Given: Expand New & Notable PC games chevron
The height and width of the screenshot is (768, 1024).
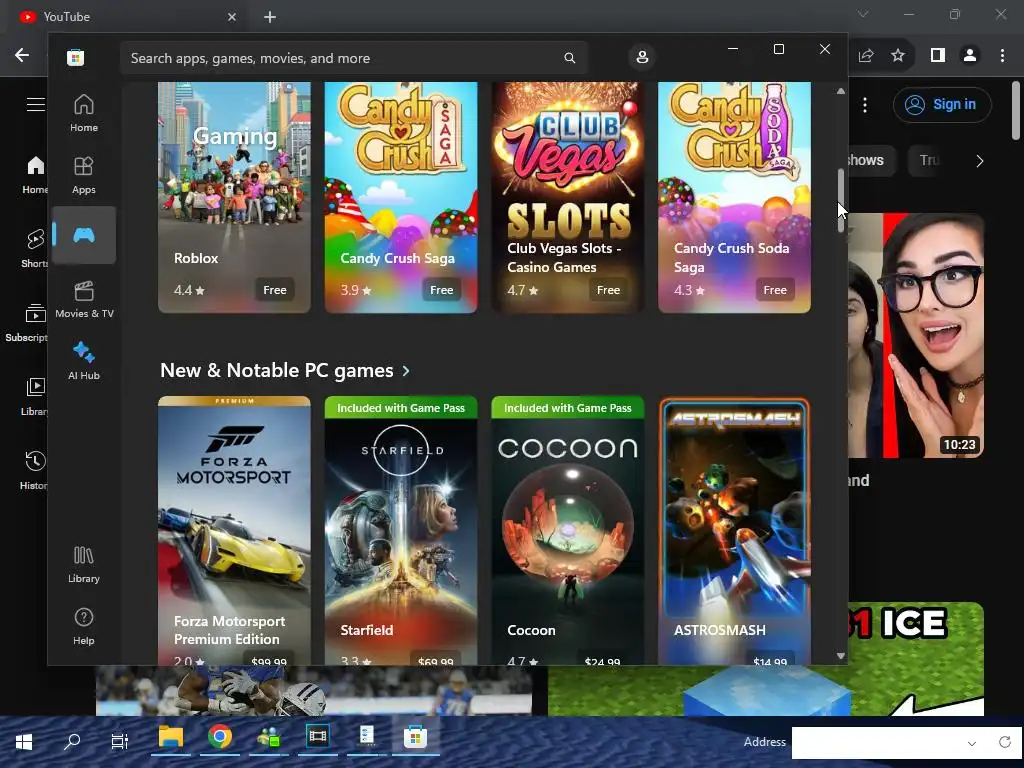Looking at the screenshot, I should tap(406, 371).
